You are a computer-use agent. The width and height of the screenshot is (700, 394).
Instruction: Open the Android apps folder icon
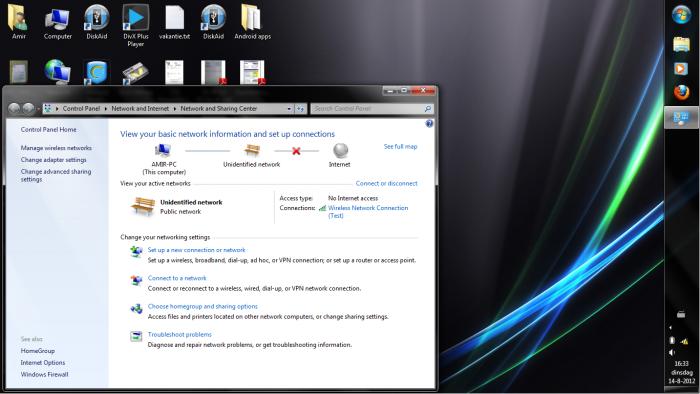252,22
